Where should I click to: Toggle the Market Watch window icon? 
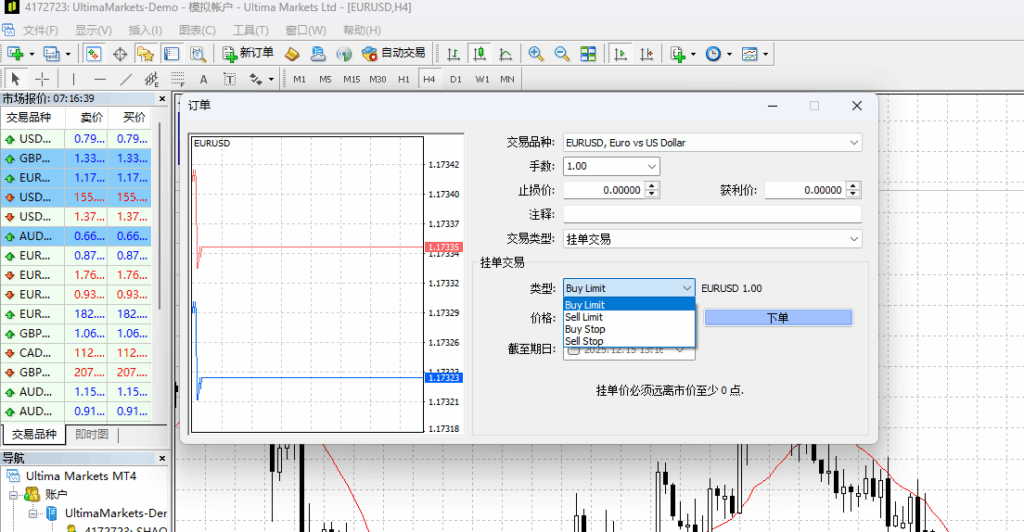(93, 54)
